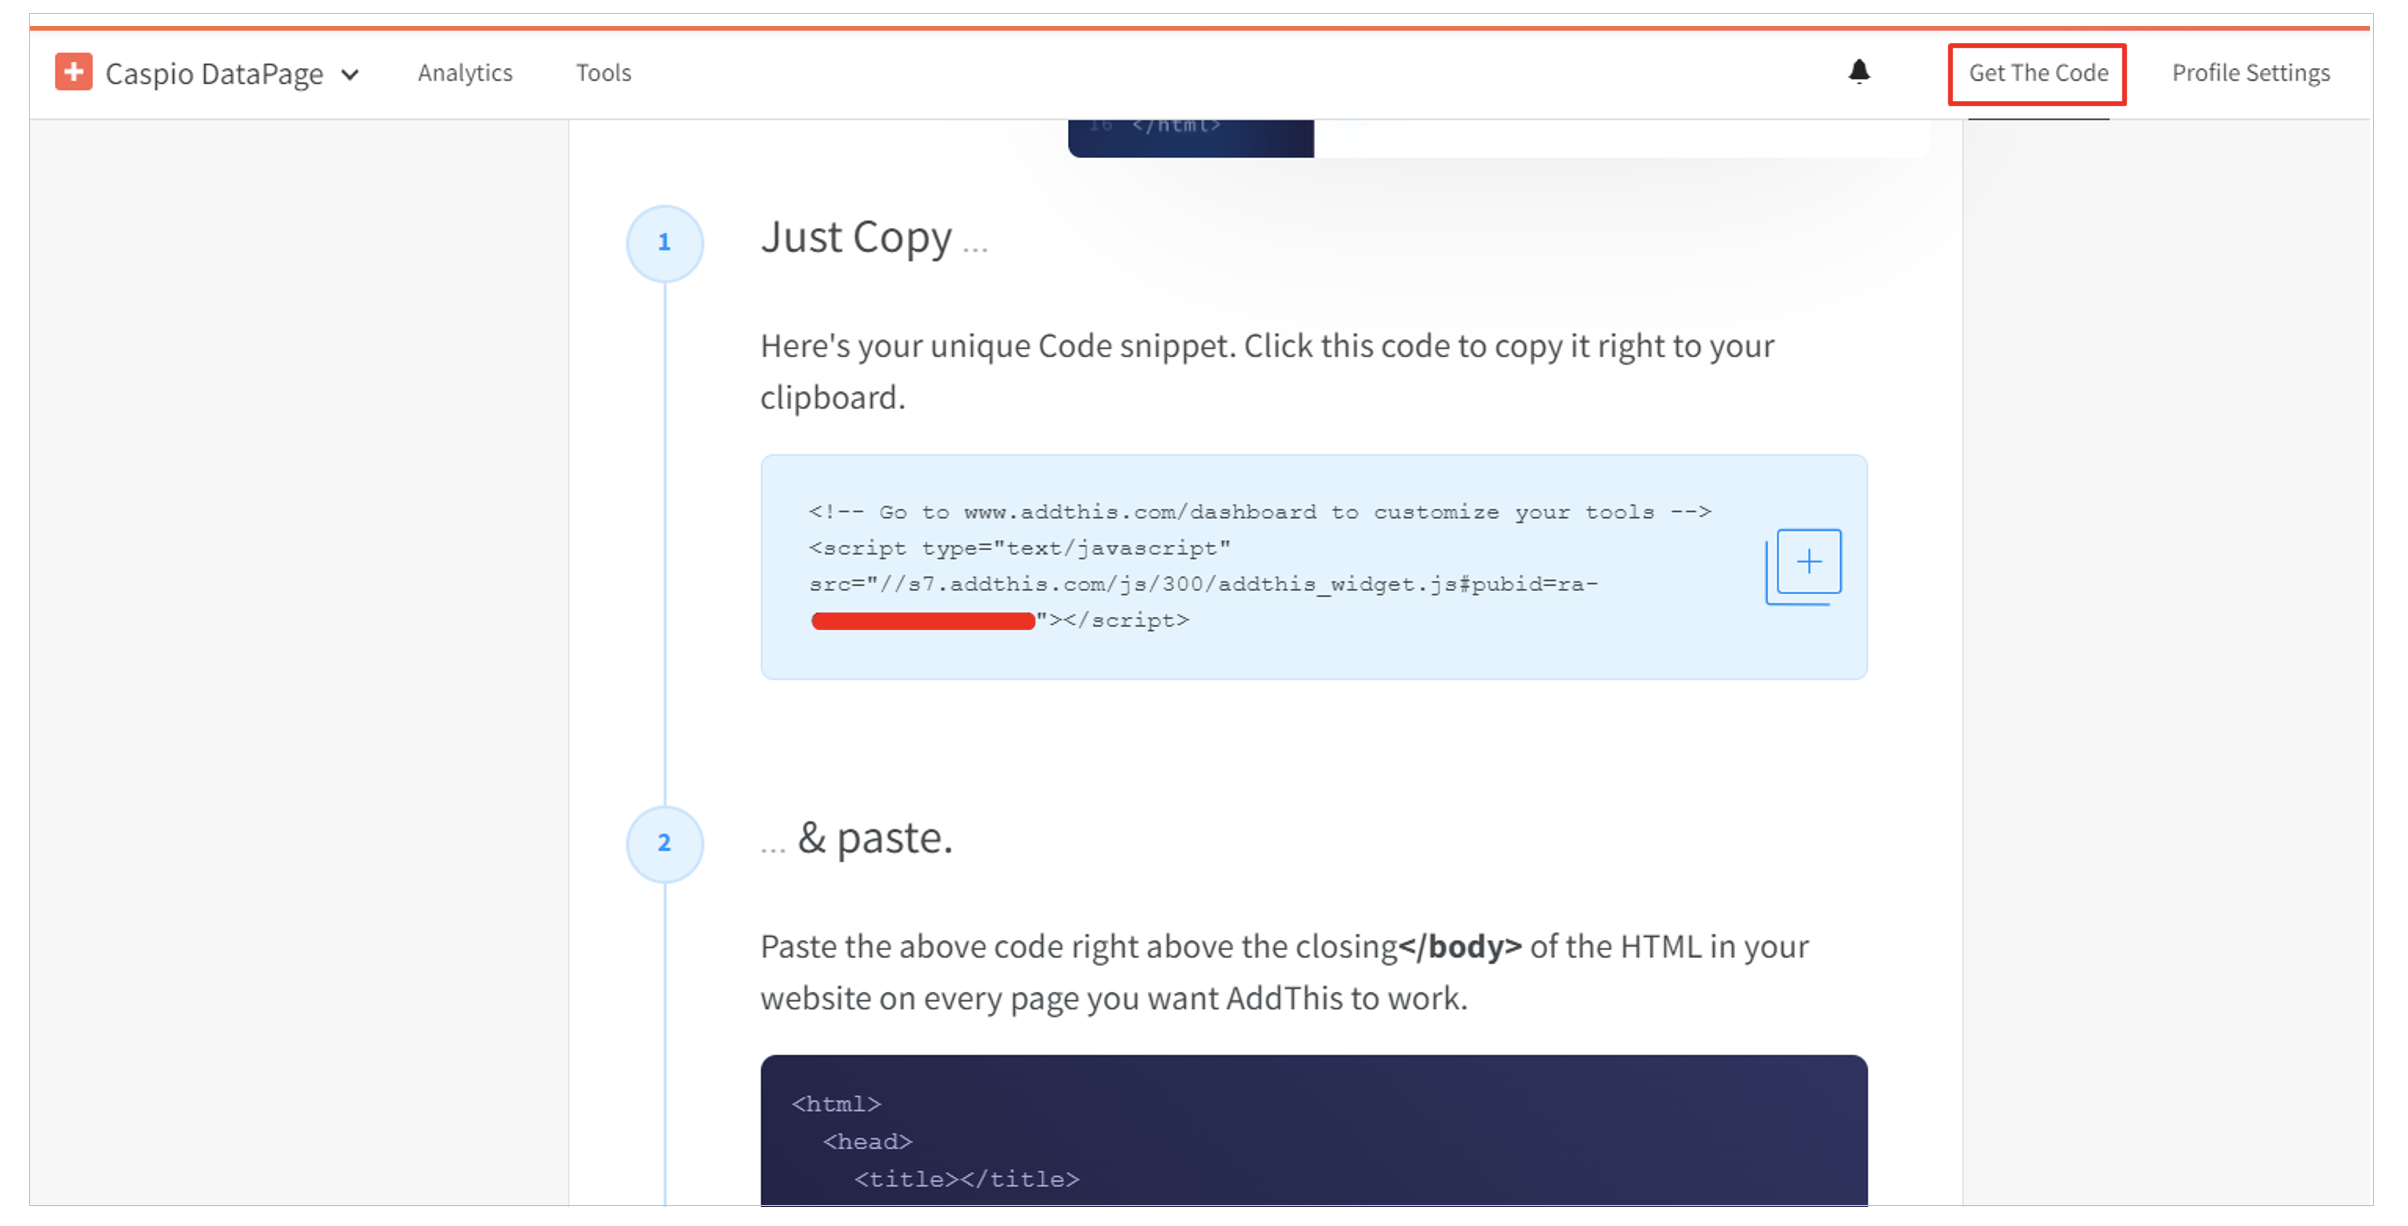Click the '<title></title>' line in the example code
Image resolution: width=2408 pixels, height=1226 pixels.
coord(966,1179)
